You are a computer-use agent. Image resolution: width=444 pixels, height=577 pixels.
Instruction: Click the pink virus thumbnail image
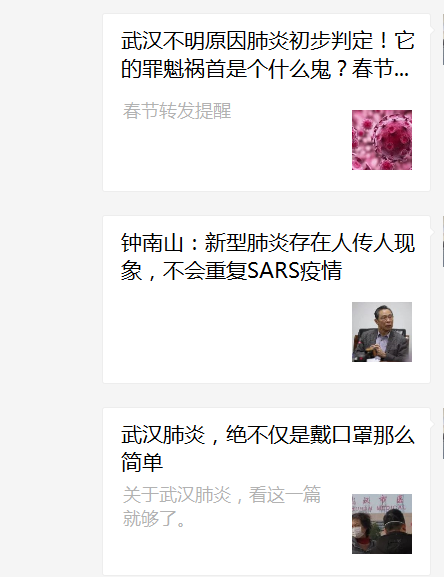pyautogui.click(x=382, y=140)
